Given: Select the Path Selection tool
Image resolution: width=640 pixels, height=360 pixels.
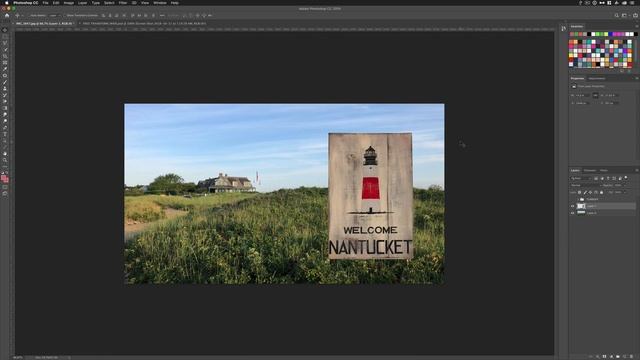Looking at the screenshot, I should pyautogui.click(x=5, y=141).
